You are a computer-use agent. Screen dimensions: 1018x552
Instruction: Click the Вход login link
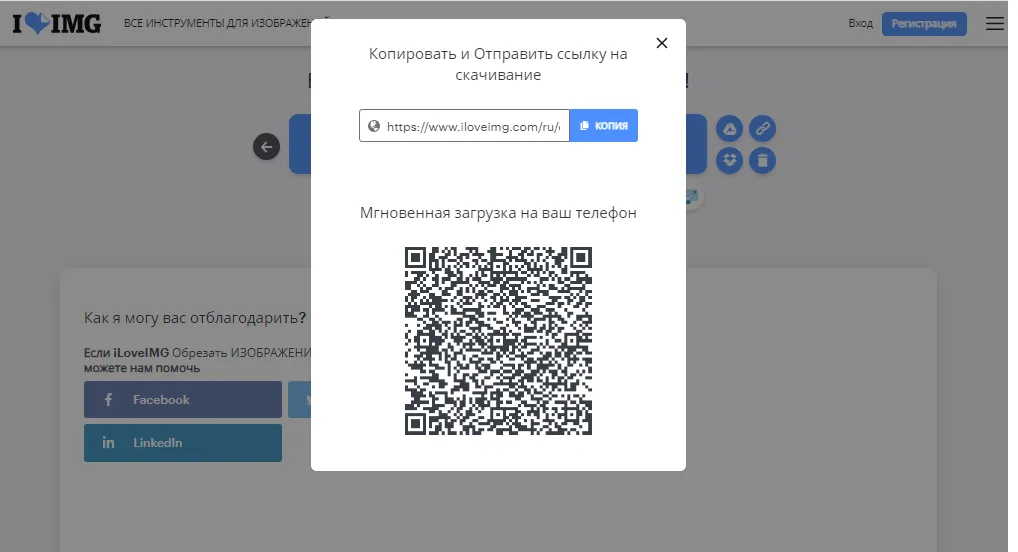point(860,23)
